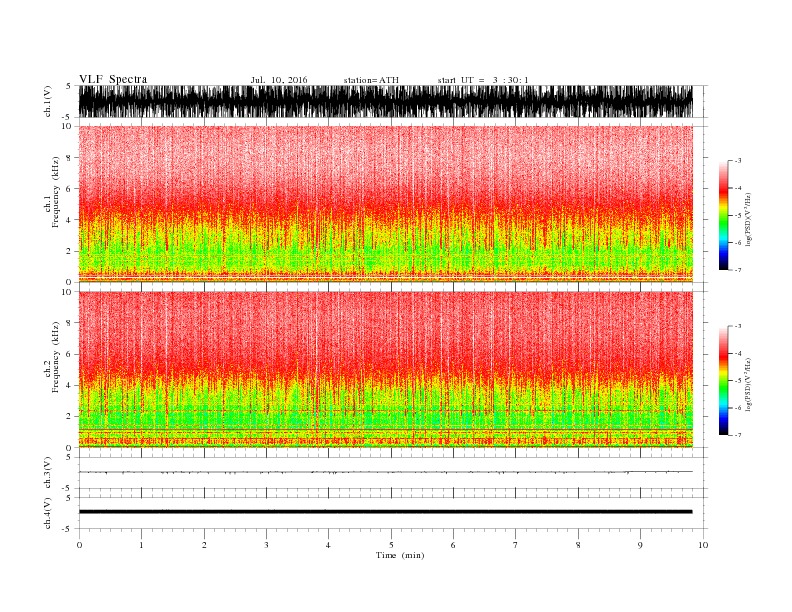Click the ch.3 thin waveform trace
The width and height of the screenshot is (792, 612).
pyautogui.click(x=385, y=472)
